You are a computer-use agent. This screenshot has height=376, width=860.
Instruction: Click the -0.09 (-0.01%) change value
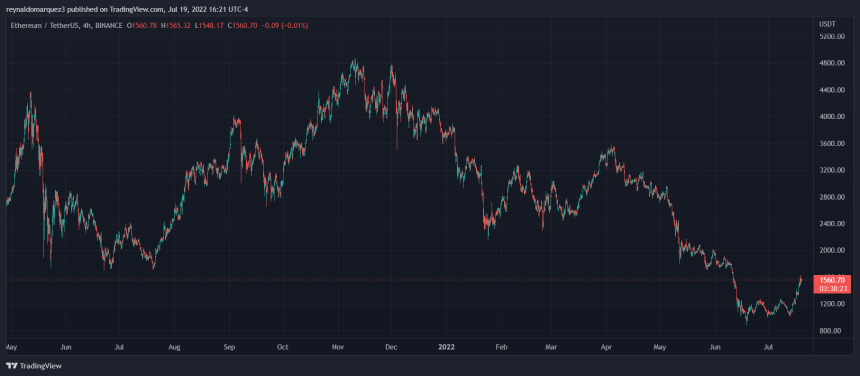click(x=285, y=26)
